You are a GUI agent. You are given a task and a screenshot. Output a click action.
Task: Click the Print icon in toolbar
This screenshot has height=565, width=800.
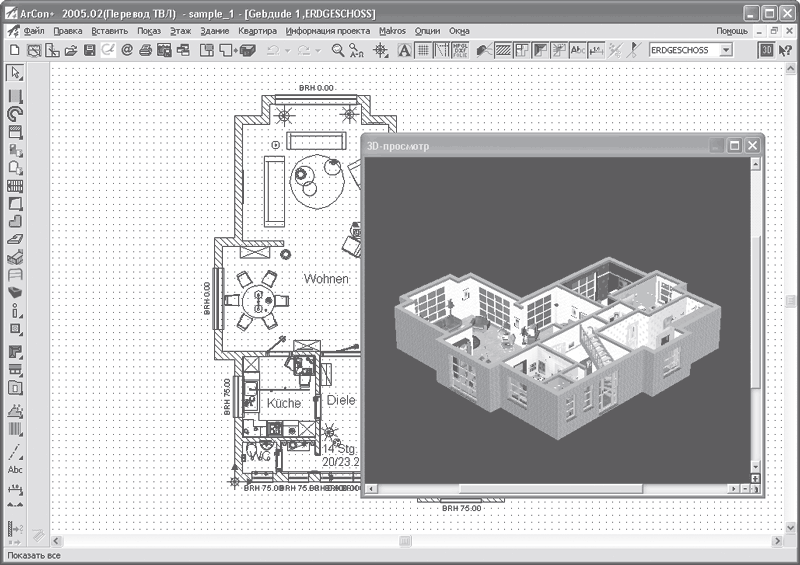point(146,49)
